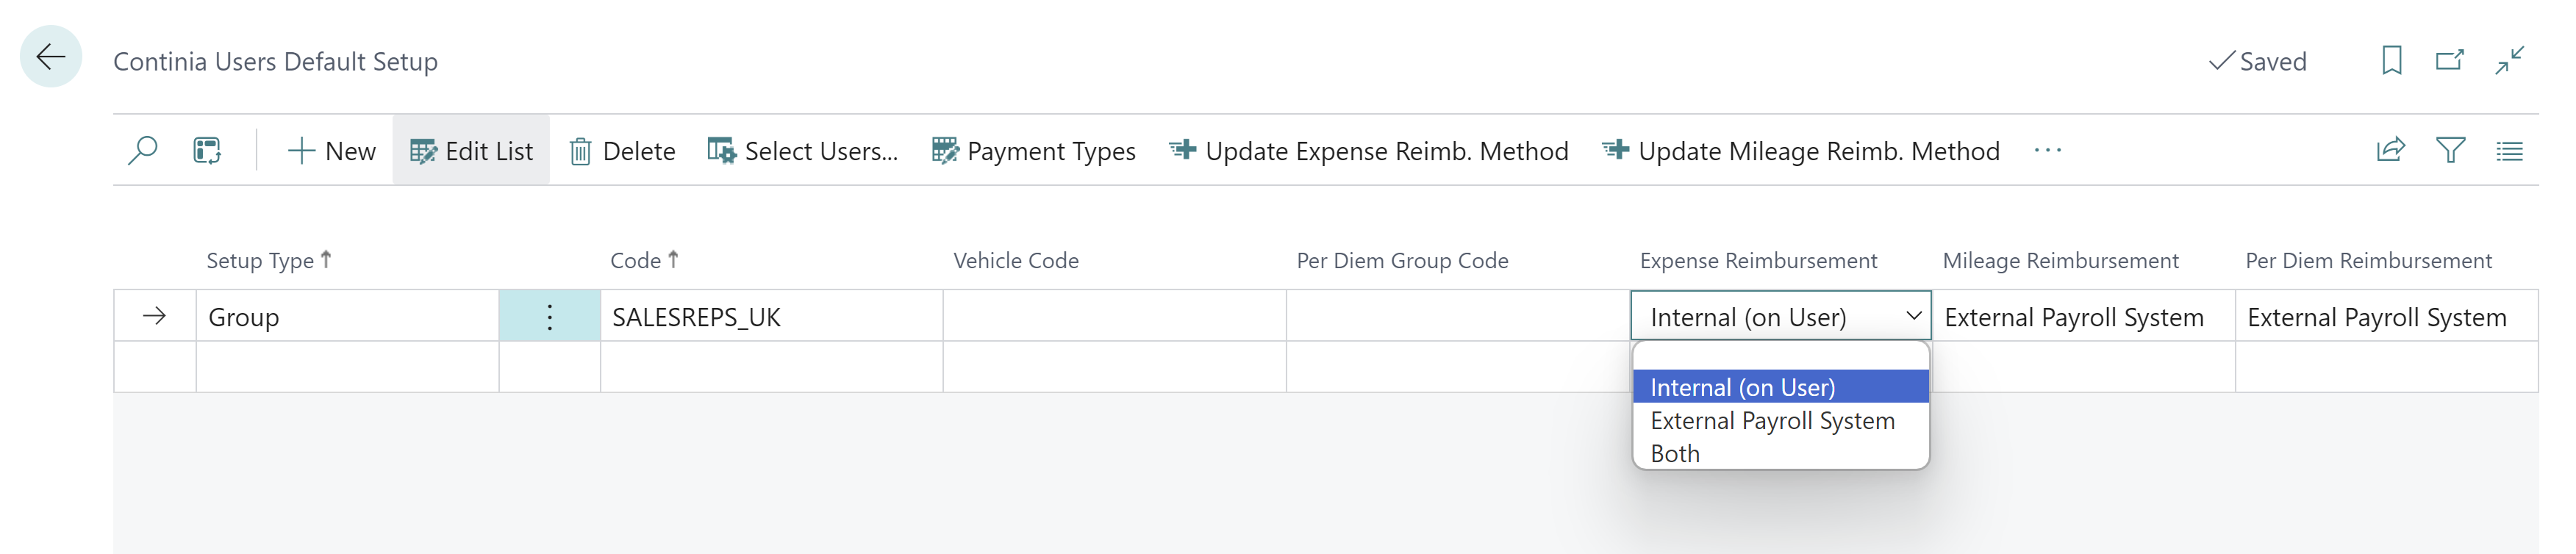2576x554 pixels.
Task: Delete the selected setup row
Action: coord(622,151)
